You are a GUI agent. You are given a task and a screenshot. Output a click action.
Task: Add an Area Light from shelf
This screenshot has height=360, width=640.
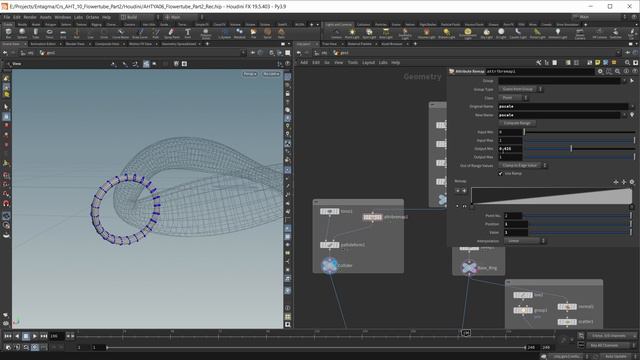point(386,33)
